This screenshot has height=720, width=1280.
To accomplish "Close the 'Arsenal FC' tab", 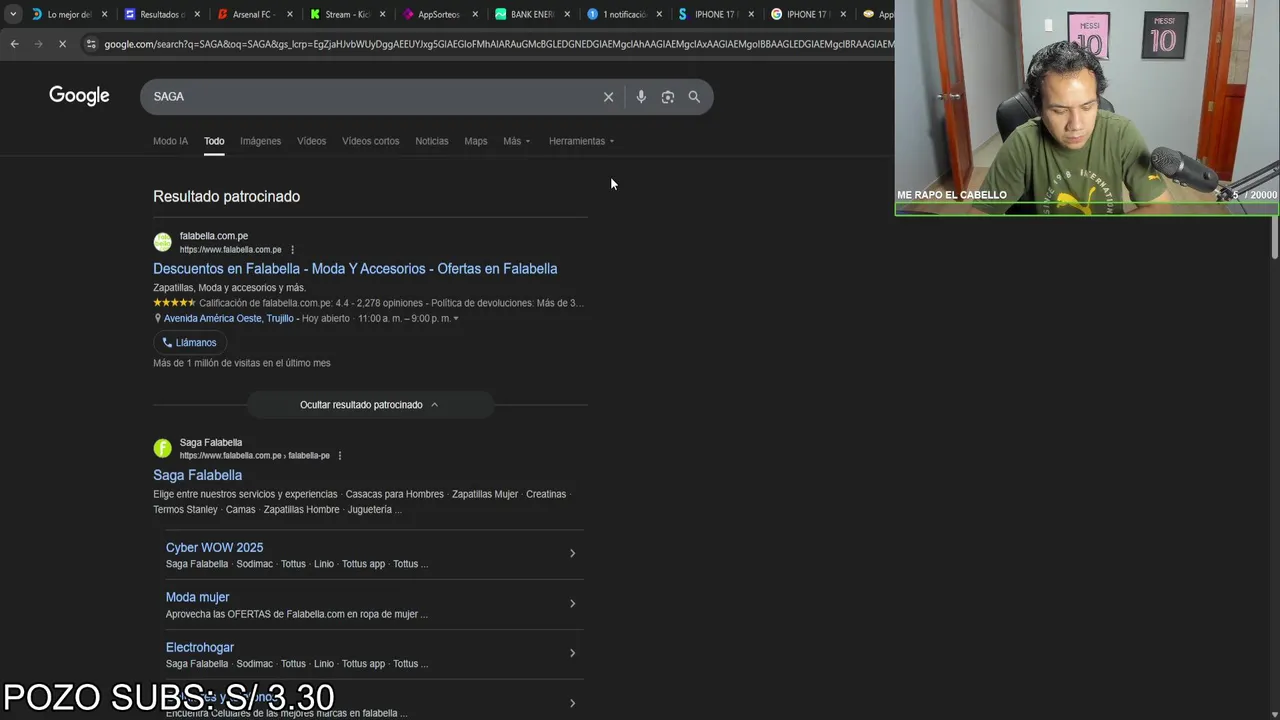I will point(290,15).
